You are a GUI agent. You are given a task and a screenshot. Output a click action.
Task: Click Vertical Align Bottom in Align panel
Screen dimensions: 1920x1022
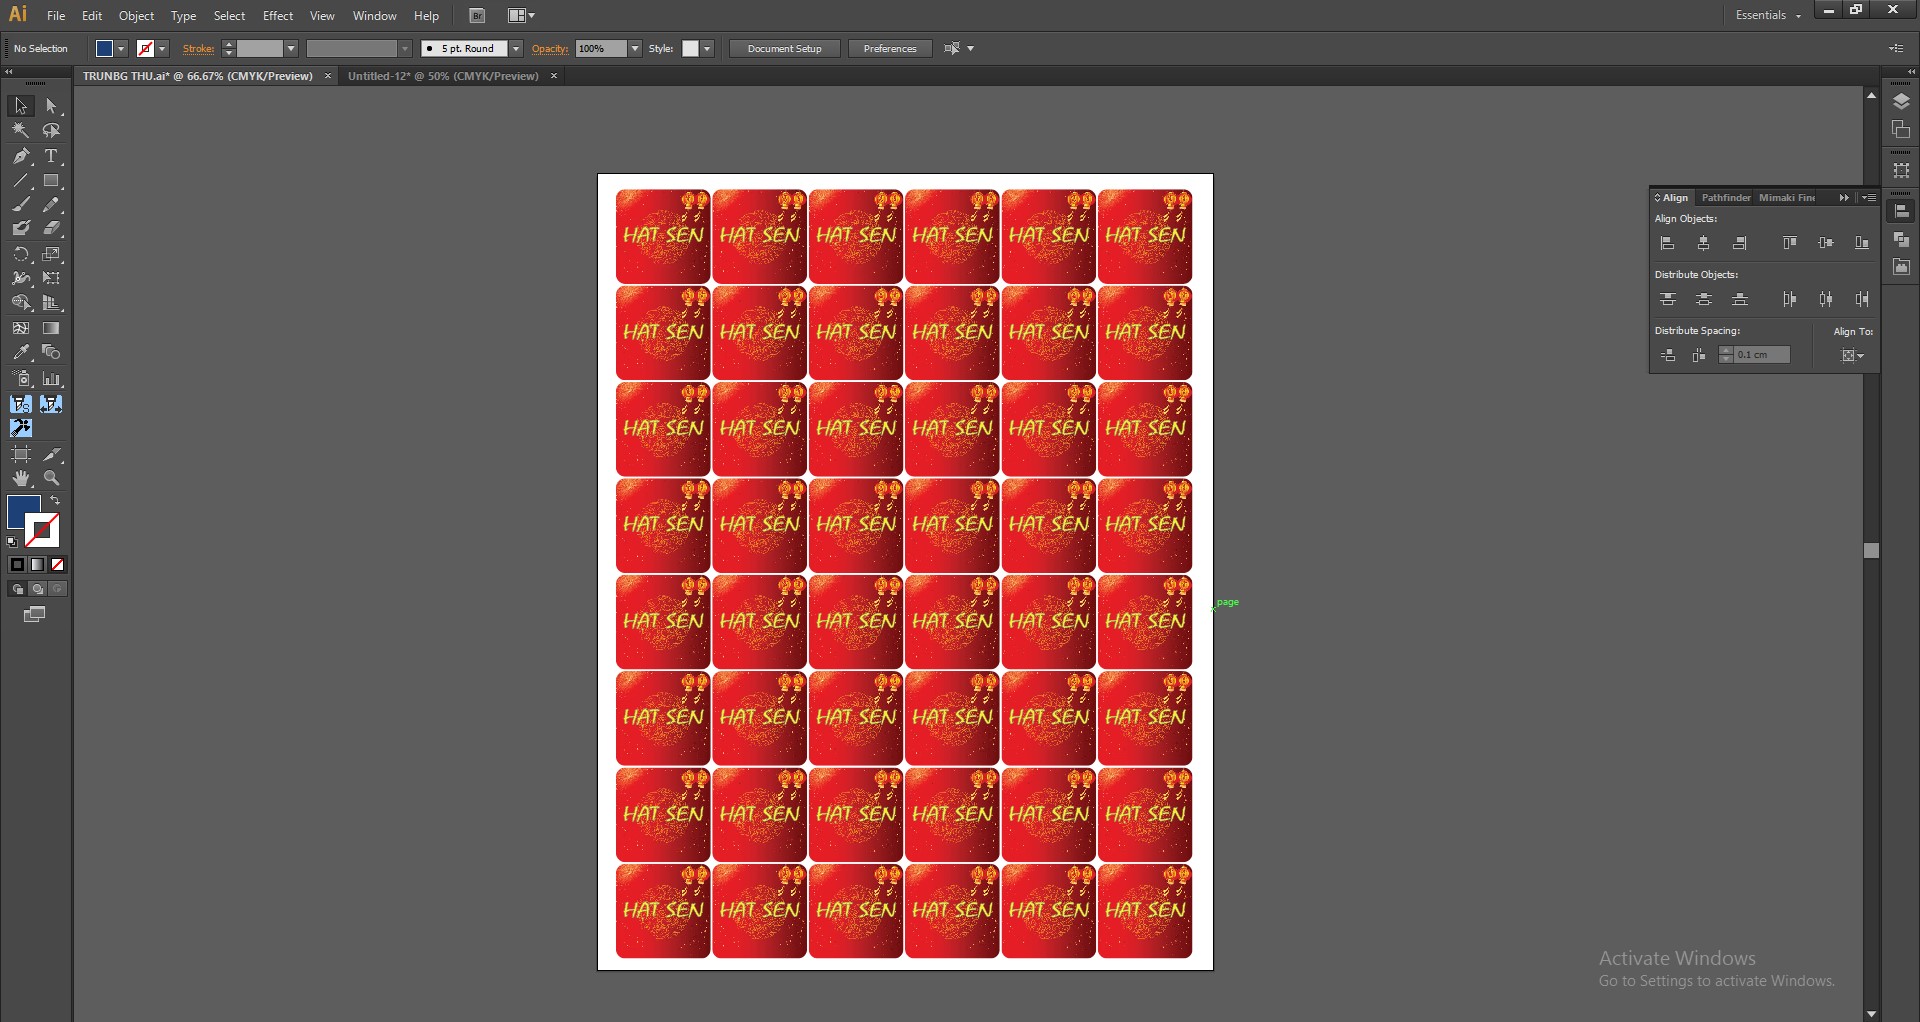coord(1862,243)
